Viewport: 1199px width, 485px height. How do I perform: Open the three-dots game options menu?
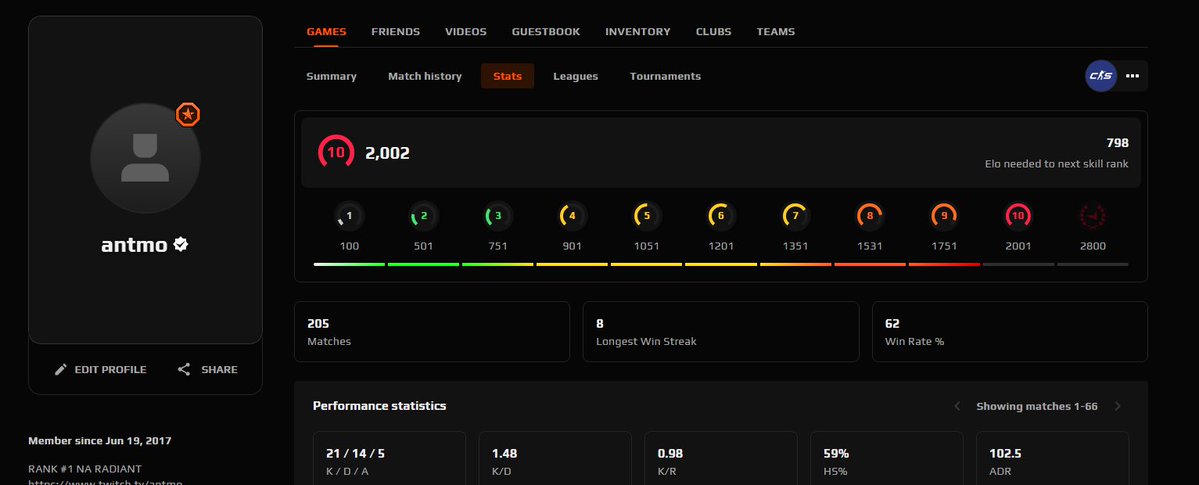pyautogui.click(x=1132, y=76)
